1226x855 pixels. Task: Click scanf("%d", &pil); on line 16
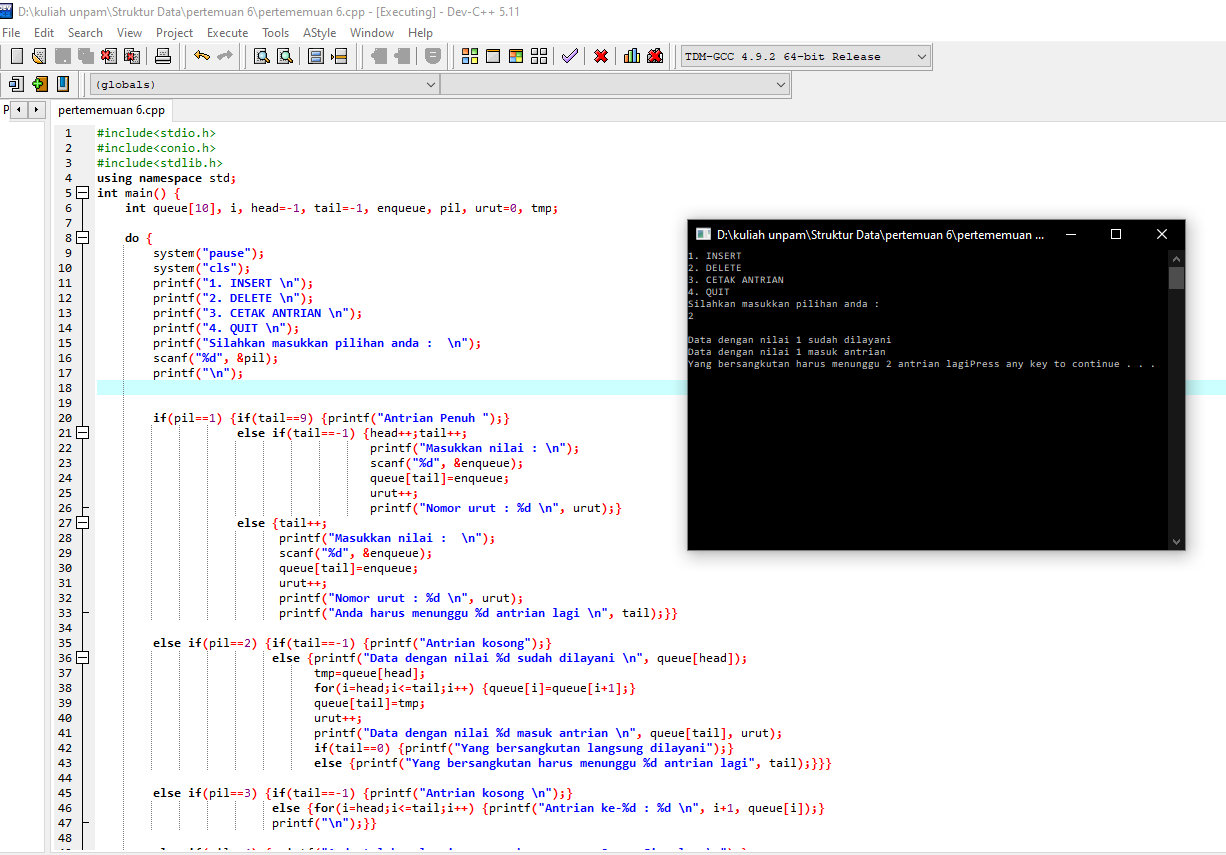216,358
